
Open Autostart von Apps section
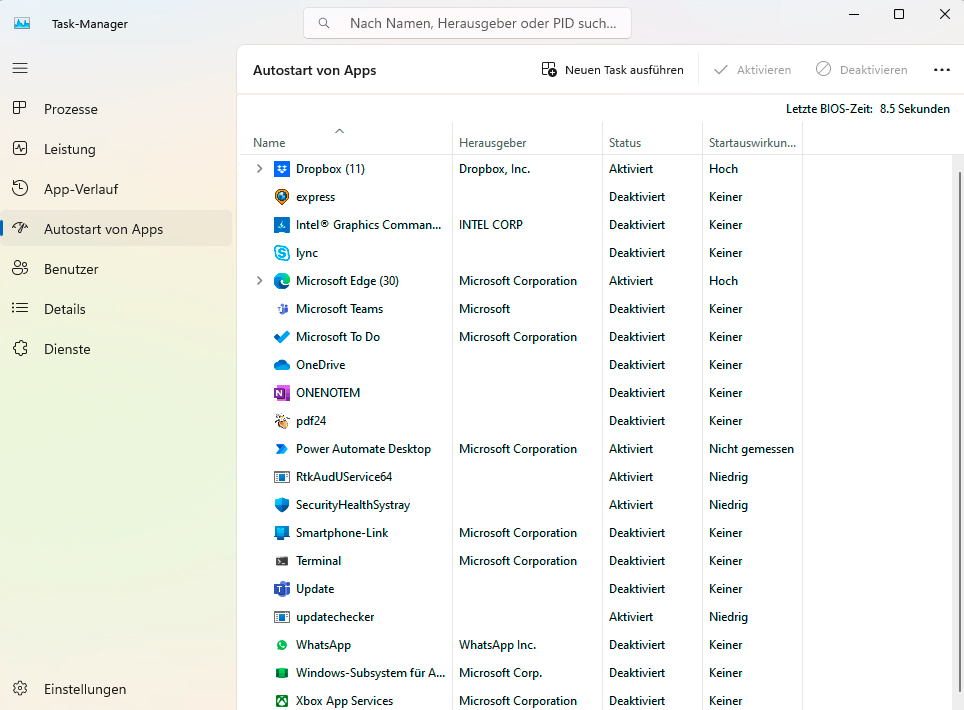tap(103, 228)
